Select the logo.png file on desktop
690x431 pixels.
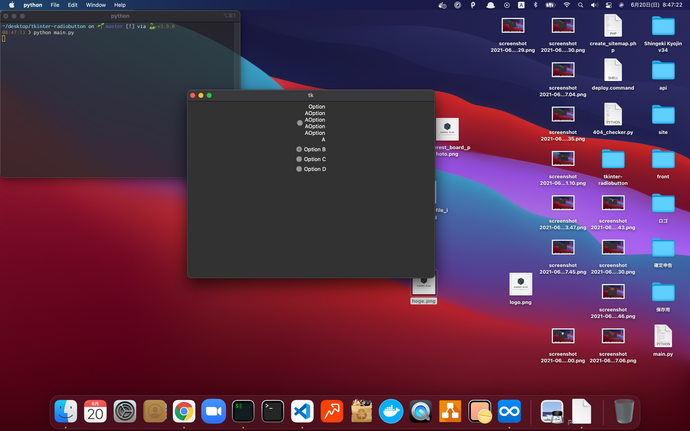tap(521, 288)
